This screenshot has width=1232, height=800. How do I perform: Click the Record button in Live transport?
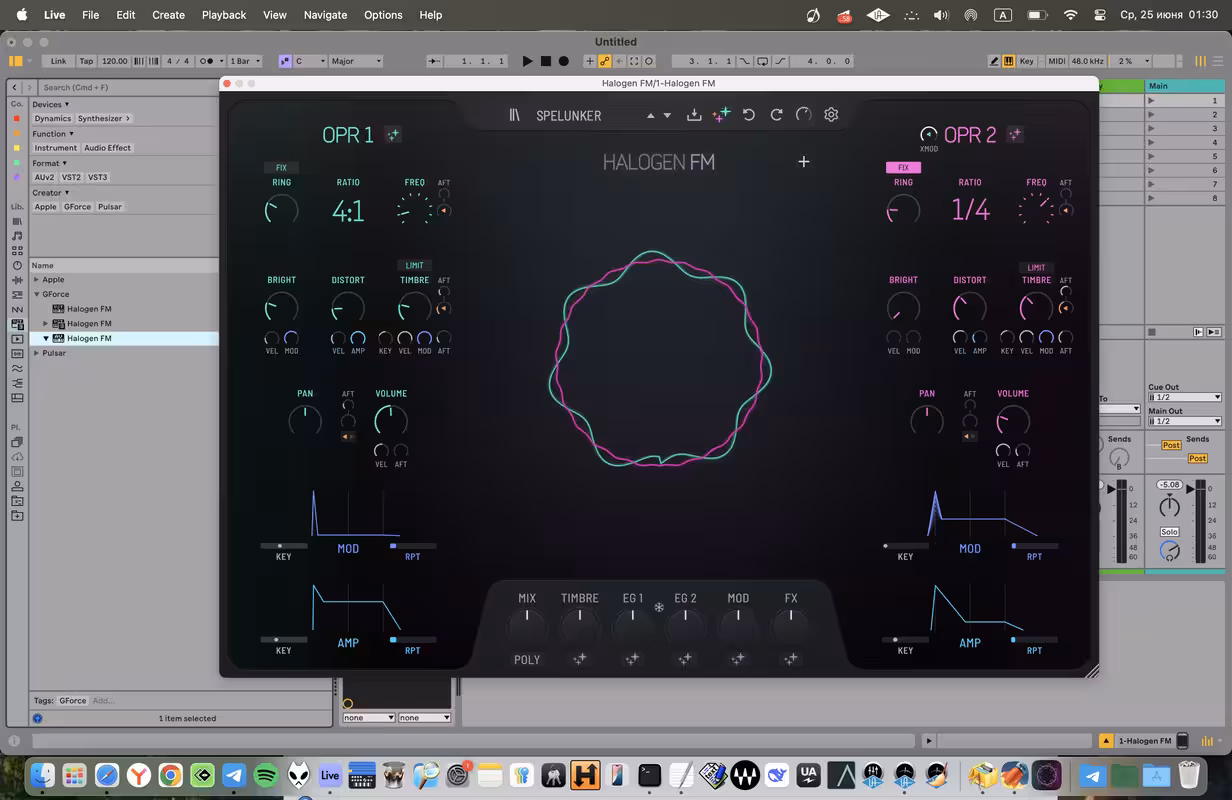point(563,61)
